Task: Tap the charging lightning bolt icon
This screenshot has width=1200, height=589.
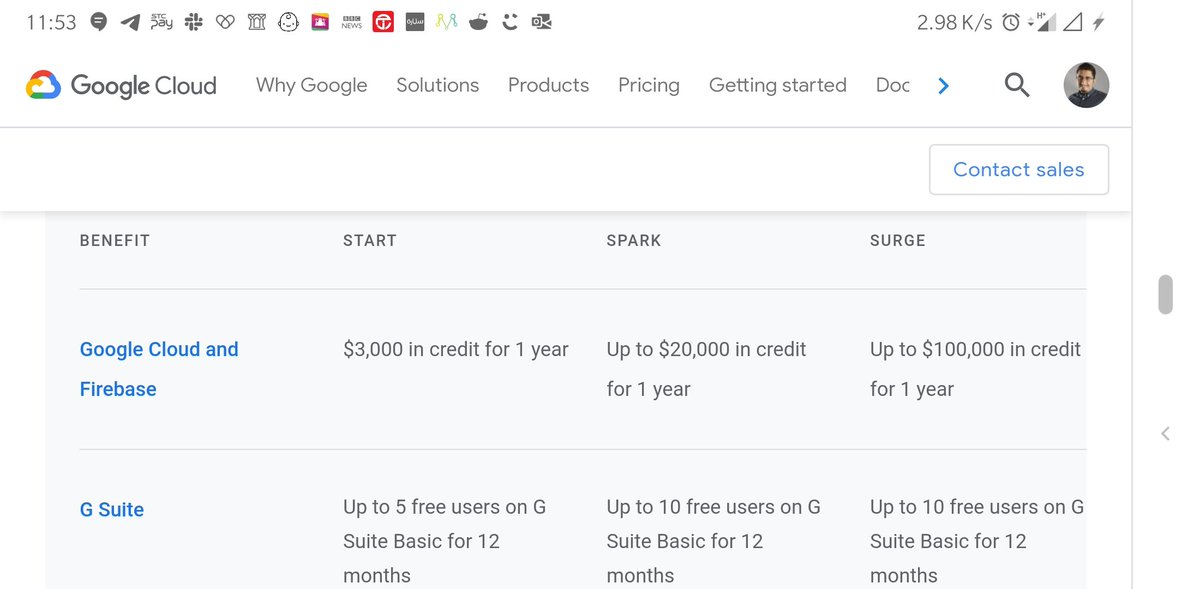Action: point(1099,22)
